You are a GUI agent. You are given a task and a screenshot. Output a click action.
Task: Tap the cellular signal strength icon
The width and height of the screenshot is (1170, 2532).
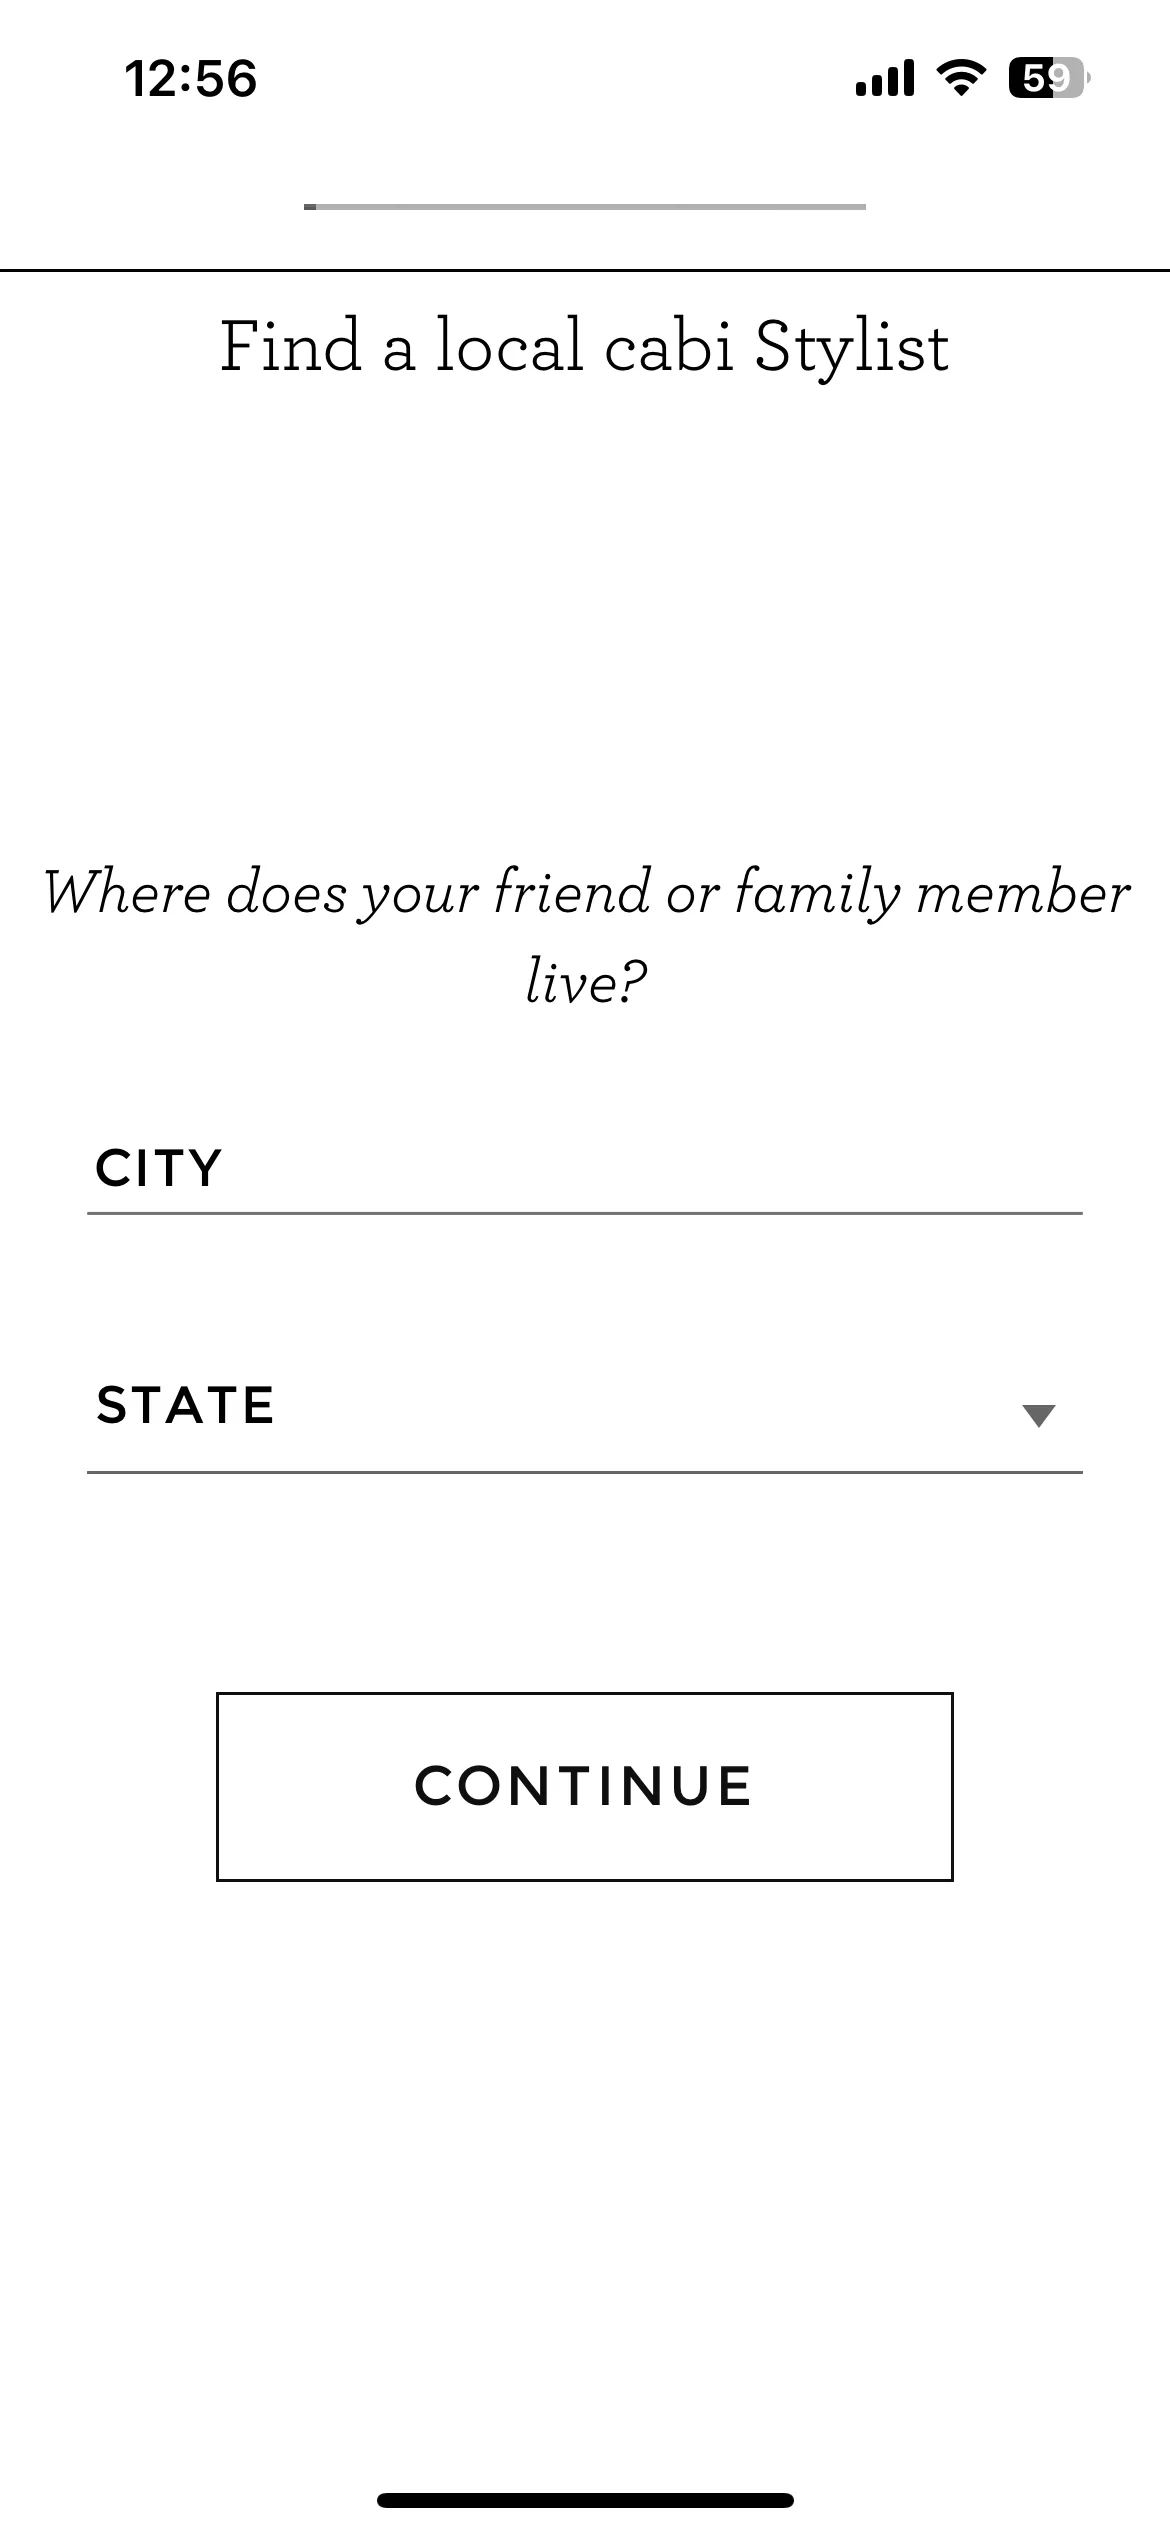pos(885,78)
